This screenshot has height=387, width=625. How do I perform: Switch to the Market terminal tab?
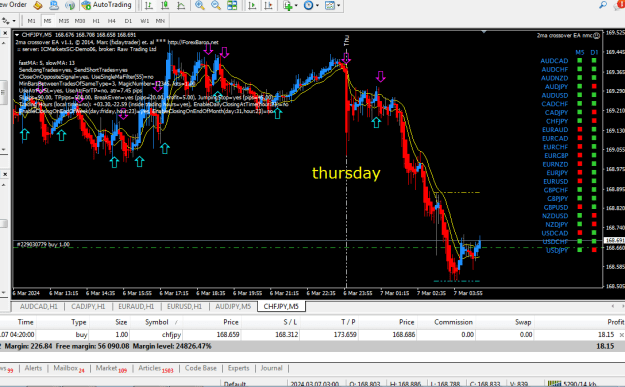(111, 368)
